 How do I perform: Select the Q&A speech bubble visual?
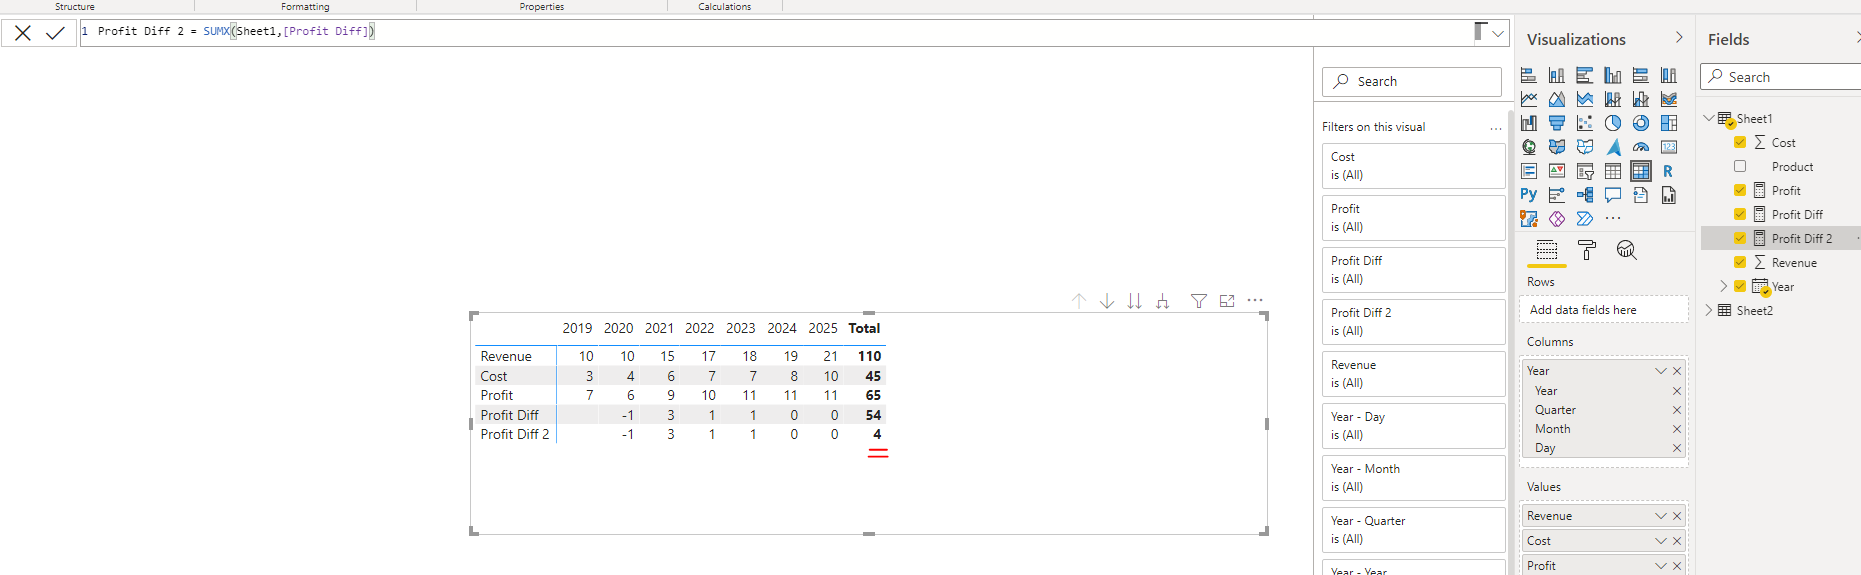click(1613, 195)
